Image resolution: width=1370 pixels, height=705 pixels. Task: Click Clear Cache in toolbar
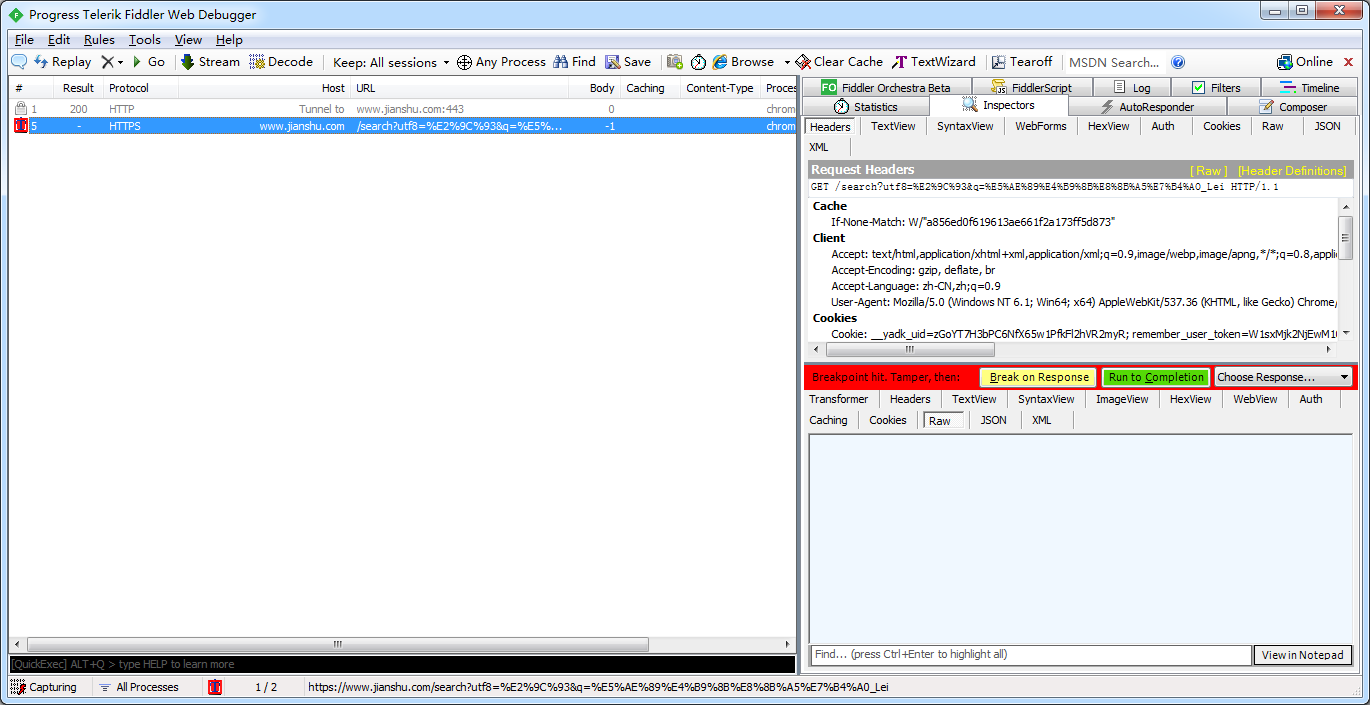click(x=839, y=62)
